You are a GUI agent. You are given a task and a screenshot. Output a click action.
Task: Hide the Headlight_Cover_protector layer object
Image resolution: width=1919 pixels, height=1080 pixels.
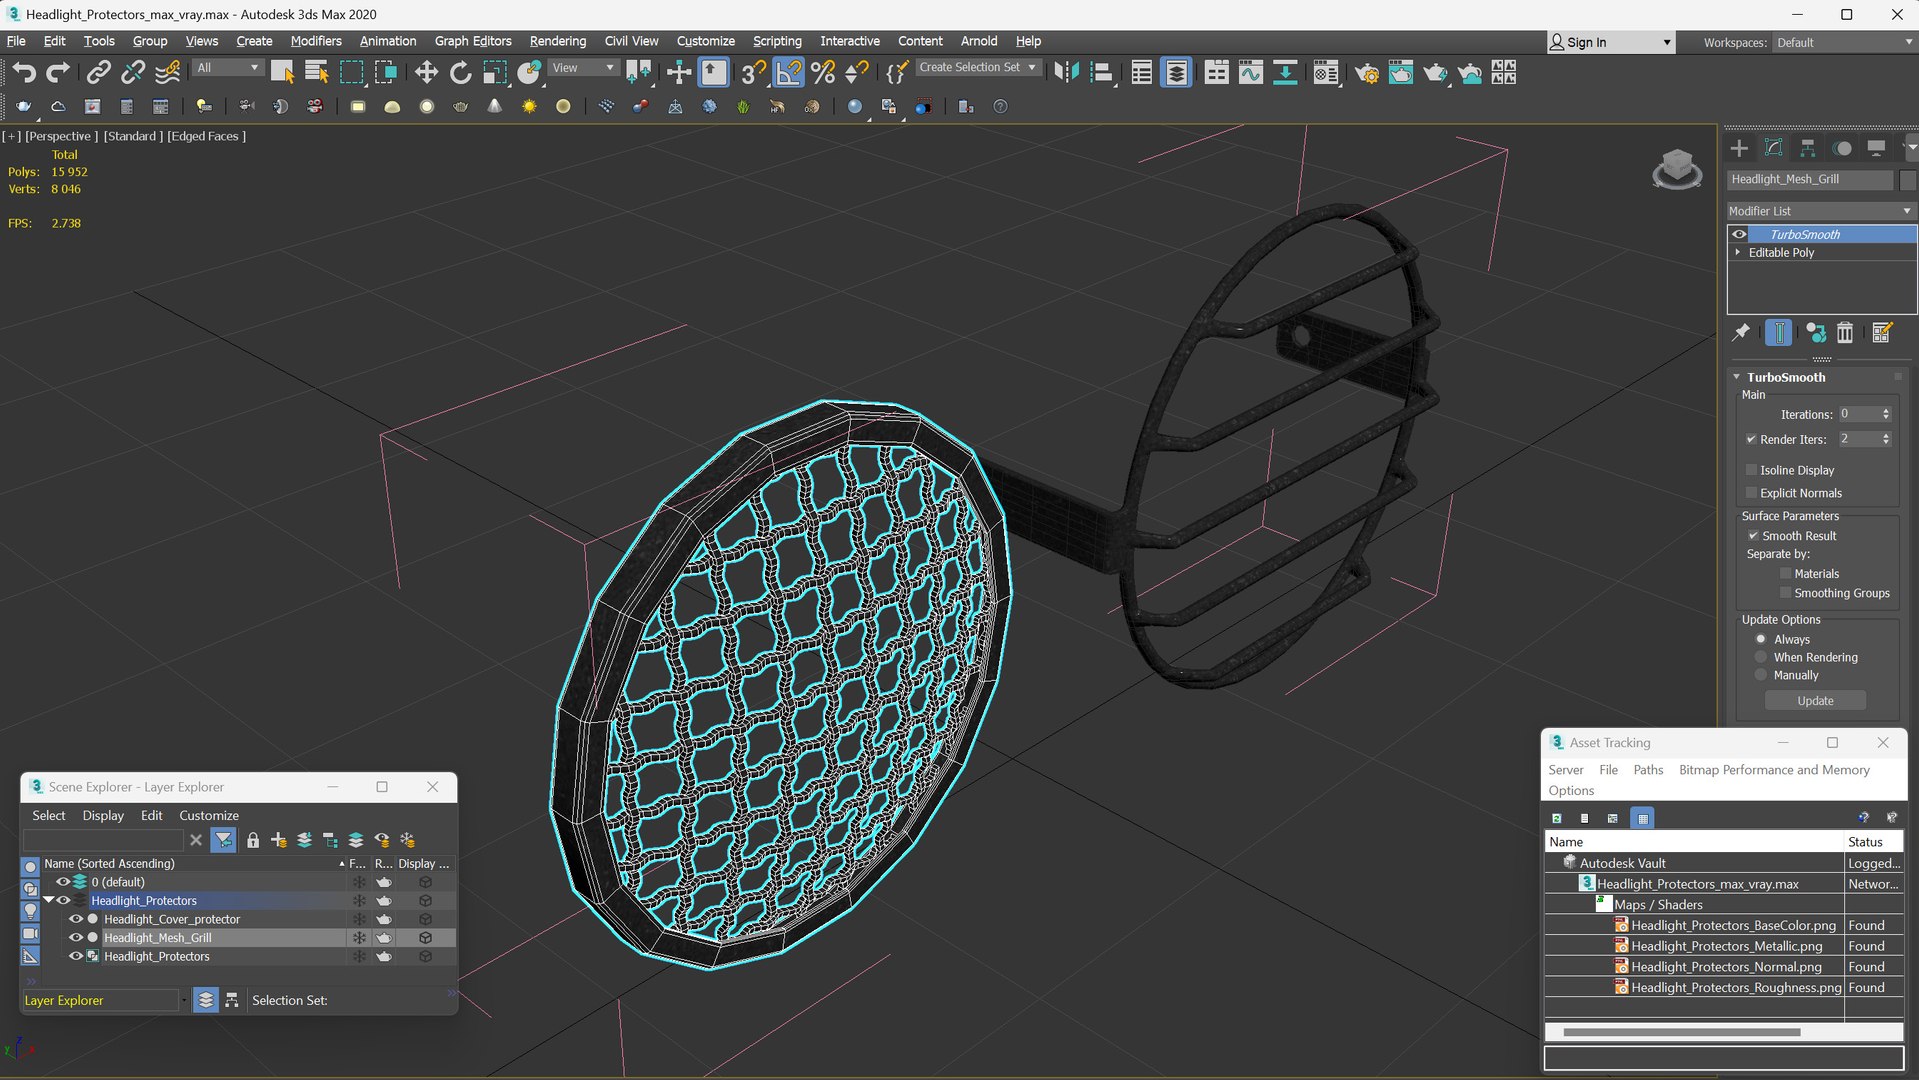(x=75, y=919)
